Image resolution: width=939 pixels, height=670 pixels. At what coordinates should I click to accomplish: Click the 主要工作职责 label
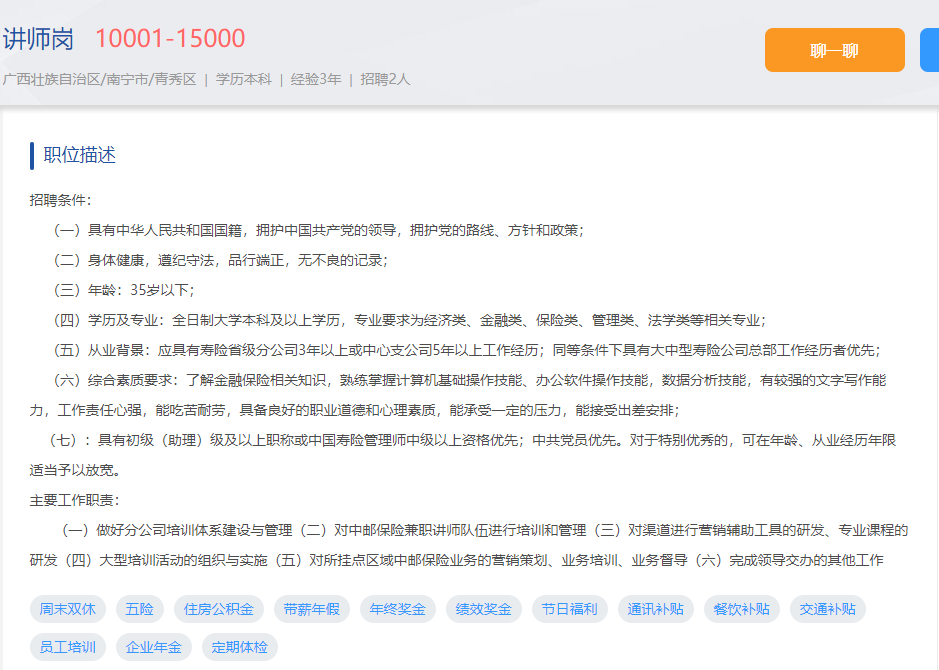tap(74, 501)
